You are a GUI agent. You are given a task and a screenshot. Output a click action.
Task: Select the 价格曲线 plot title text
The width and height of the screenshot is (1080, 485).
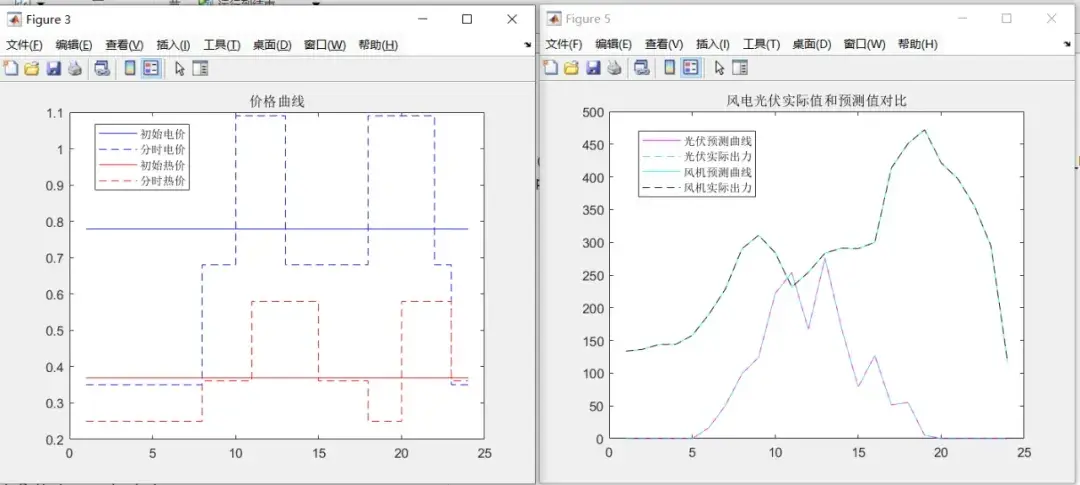(276, 102)
